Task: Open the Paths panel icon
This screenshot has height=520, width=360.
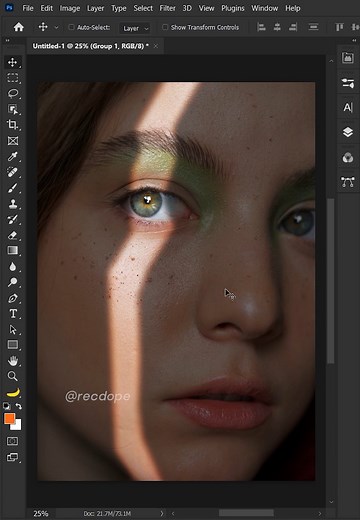Action: (348, 182)
